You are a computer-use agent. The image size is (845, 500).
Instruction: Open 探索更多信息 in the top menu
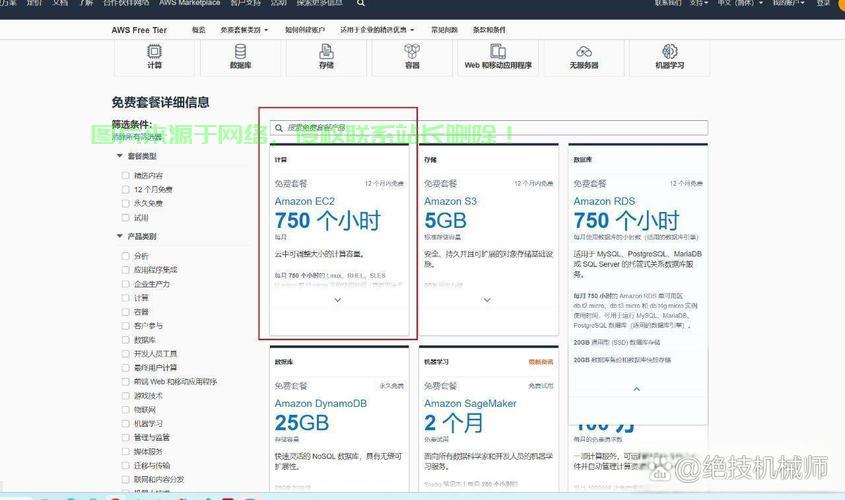[320, 3]
